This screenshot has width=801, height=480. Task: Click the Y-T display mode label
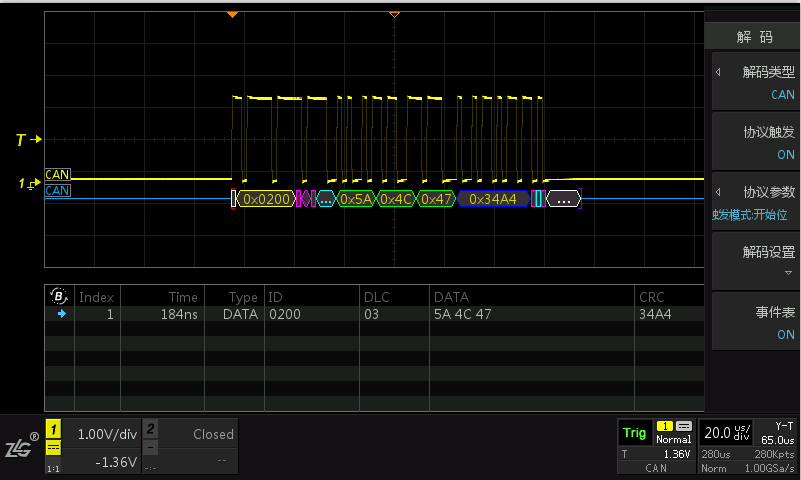click(x=784, y=426)
